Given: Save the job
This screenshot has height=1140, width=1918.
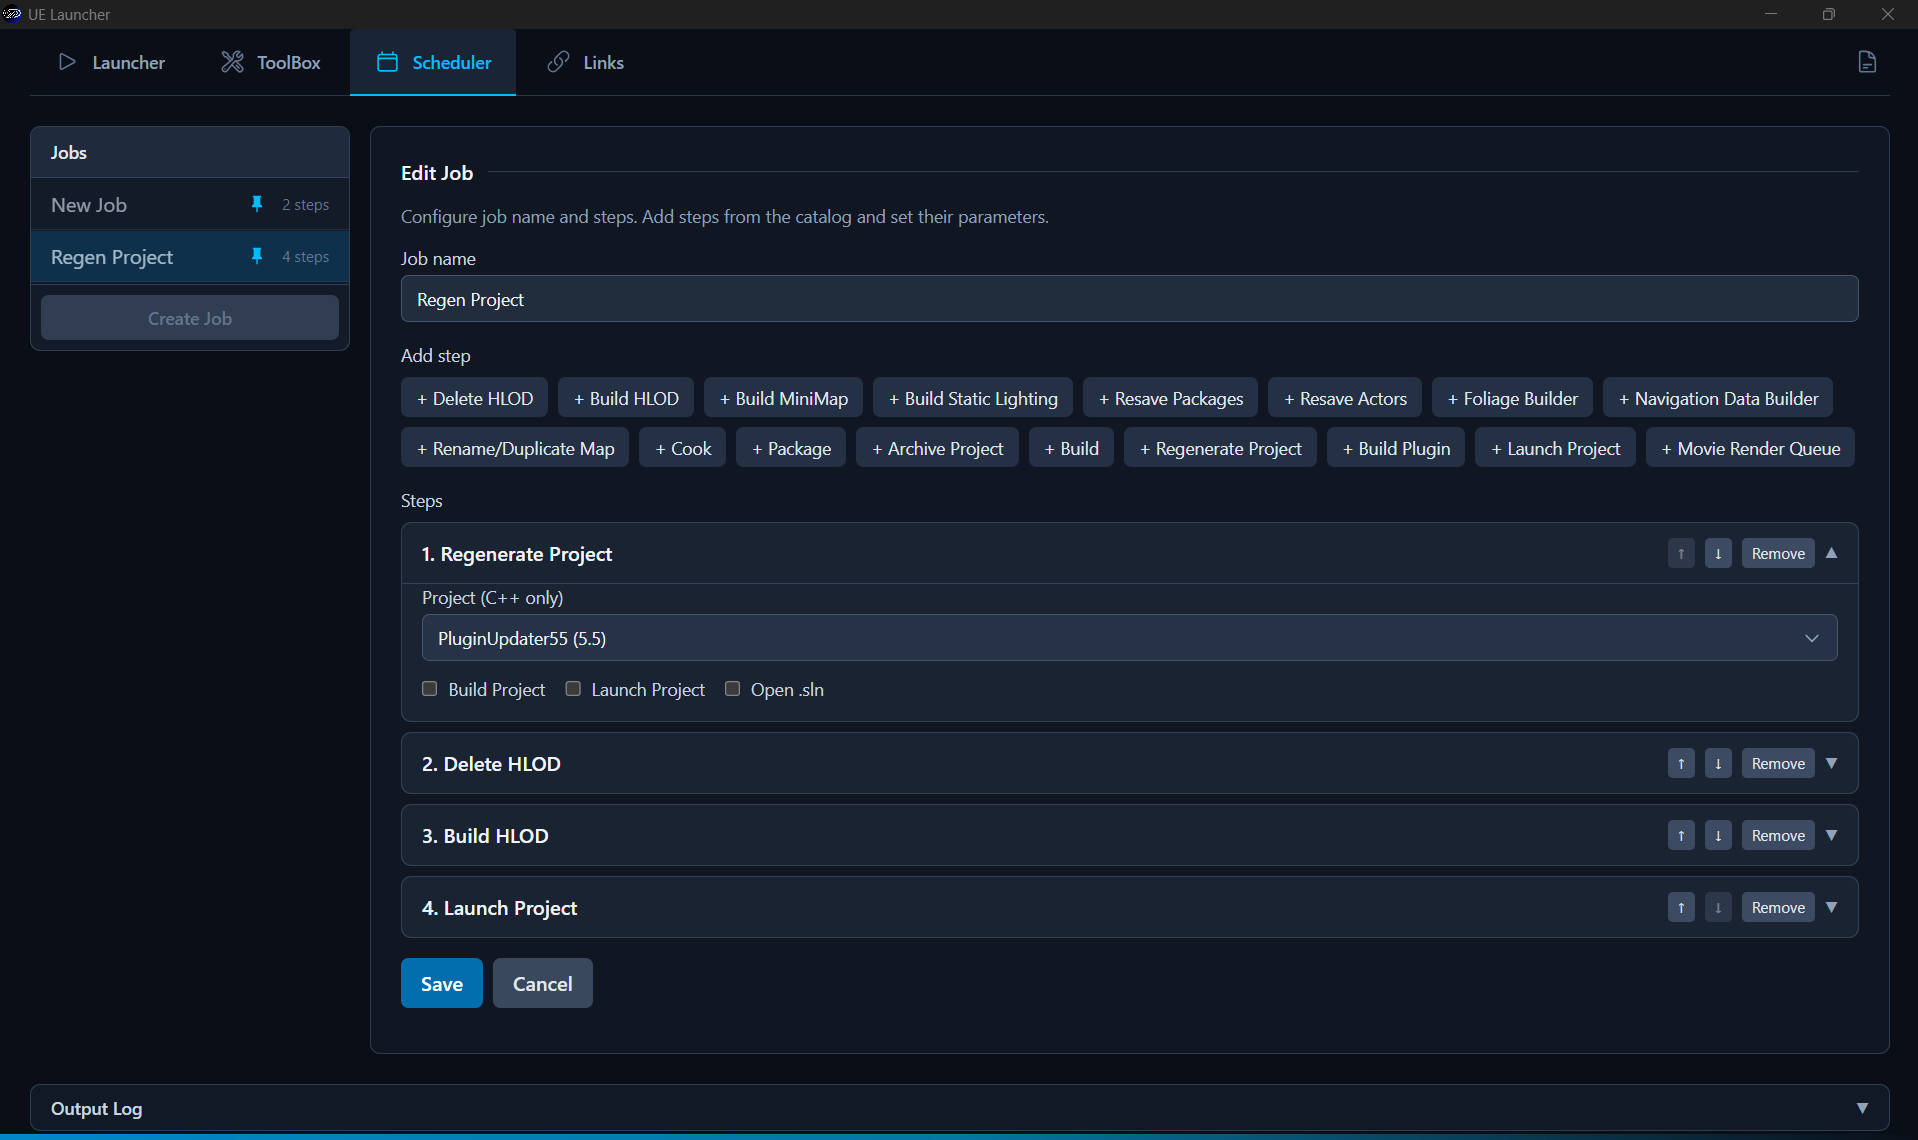Looking at the screenshot, I should click(x=442, y=983).
